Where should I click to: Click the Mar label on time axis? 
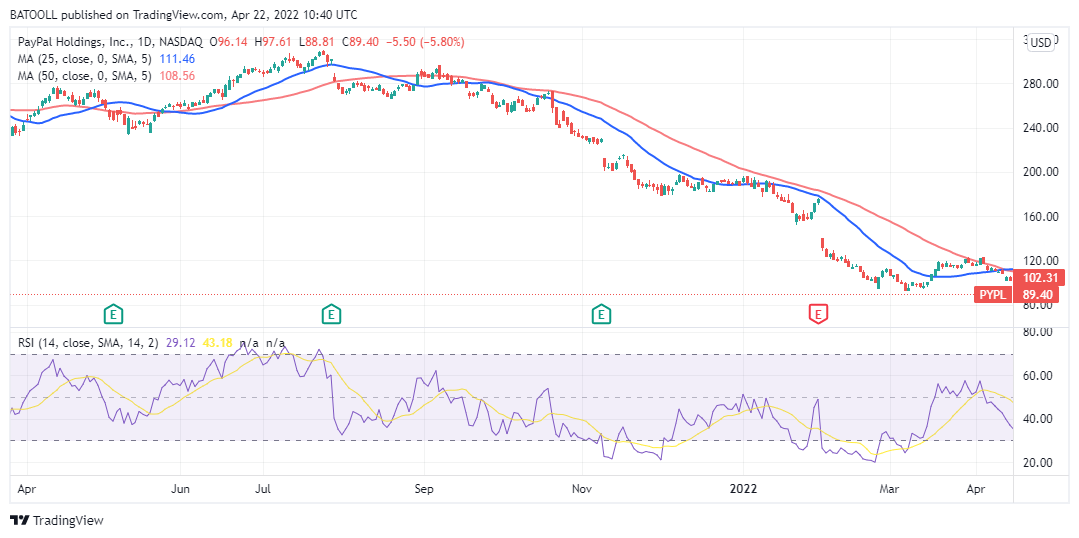(x=890, y=489)
